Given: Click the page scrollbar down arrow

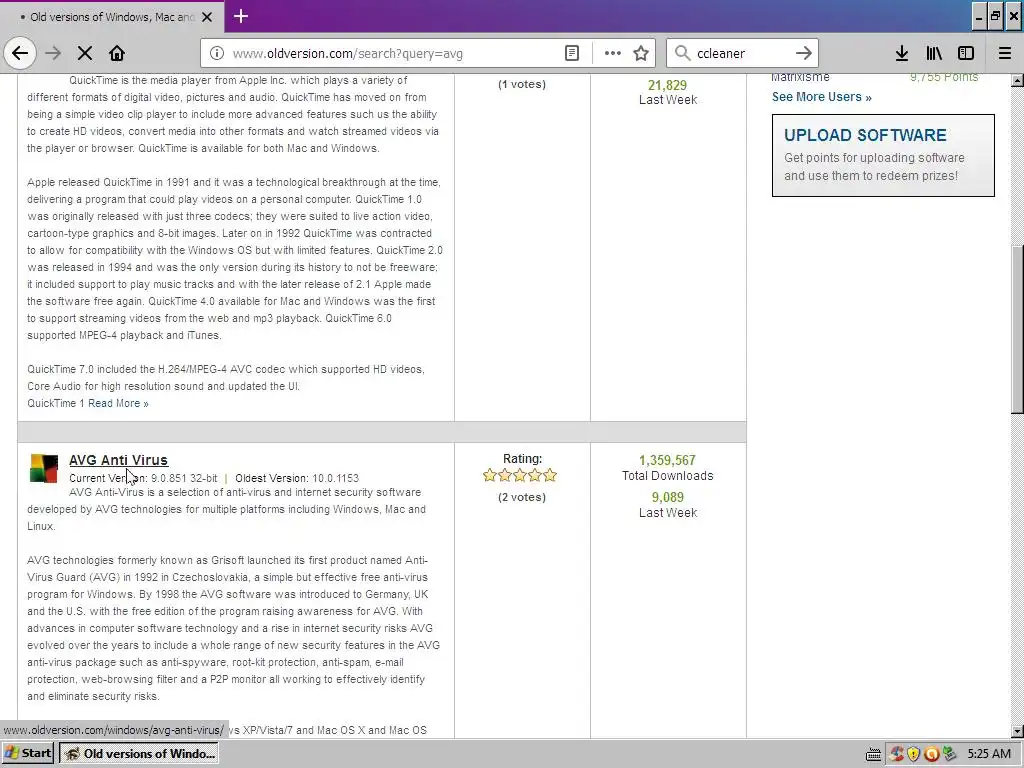Looking at the screenshot, I should [1017, 731].
